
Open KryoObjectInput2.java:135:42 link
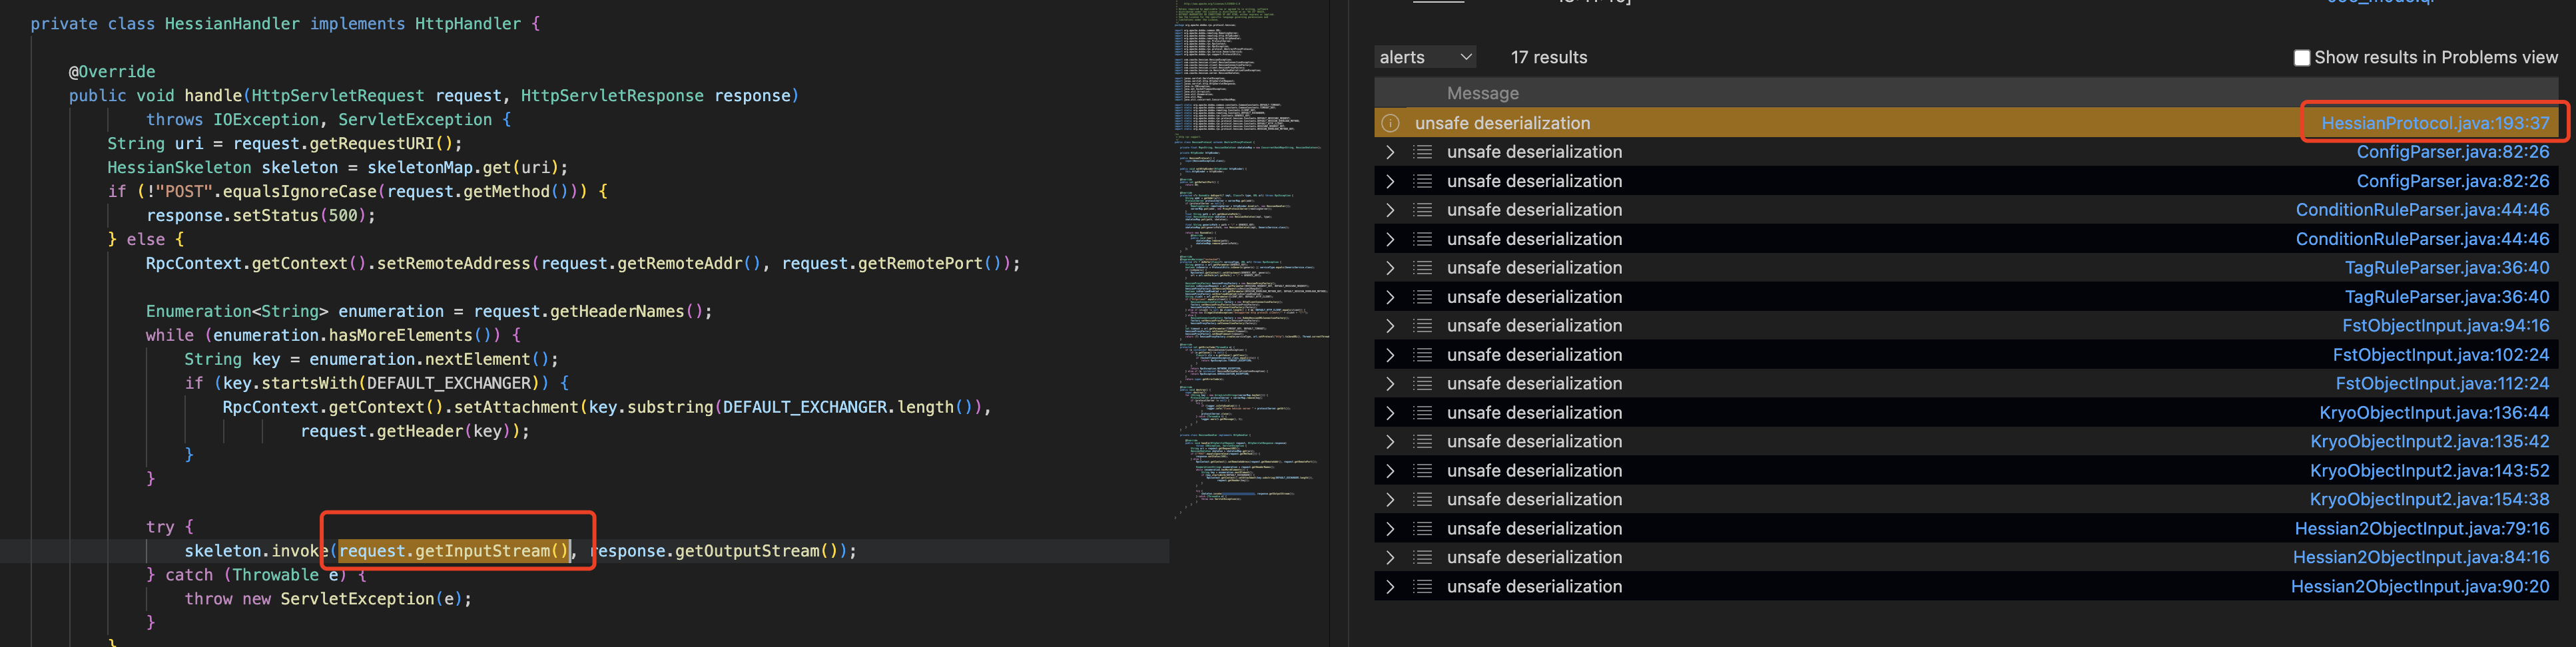click(2429, 442)
